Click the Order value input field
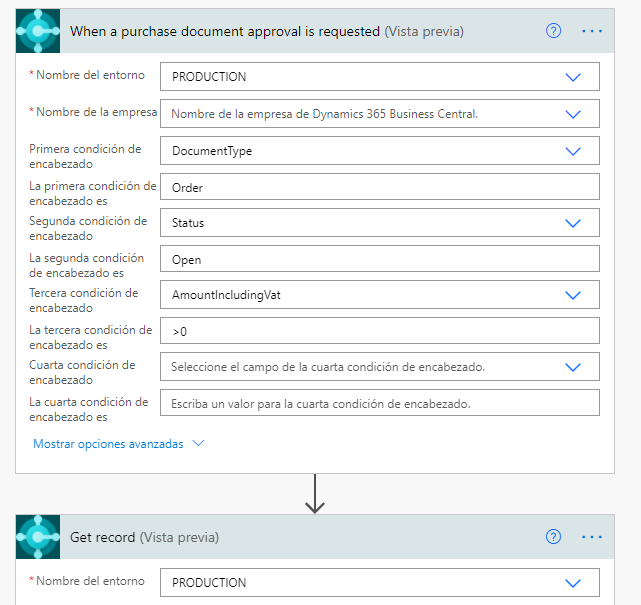This screenshot has width=641, height=605. [x=378, y=187]
